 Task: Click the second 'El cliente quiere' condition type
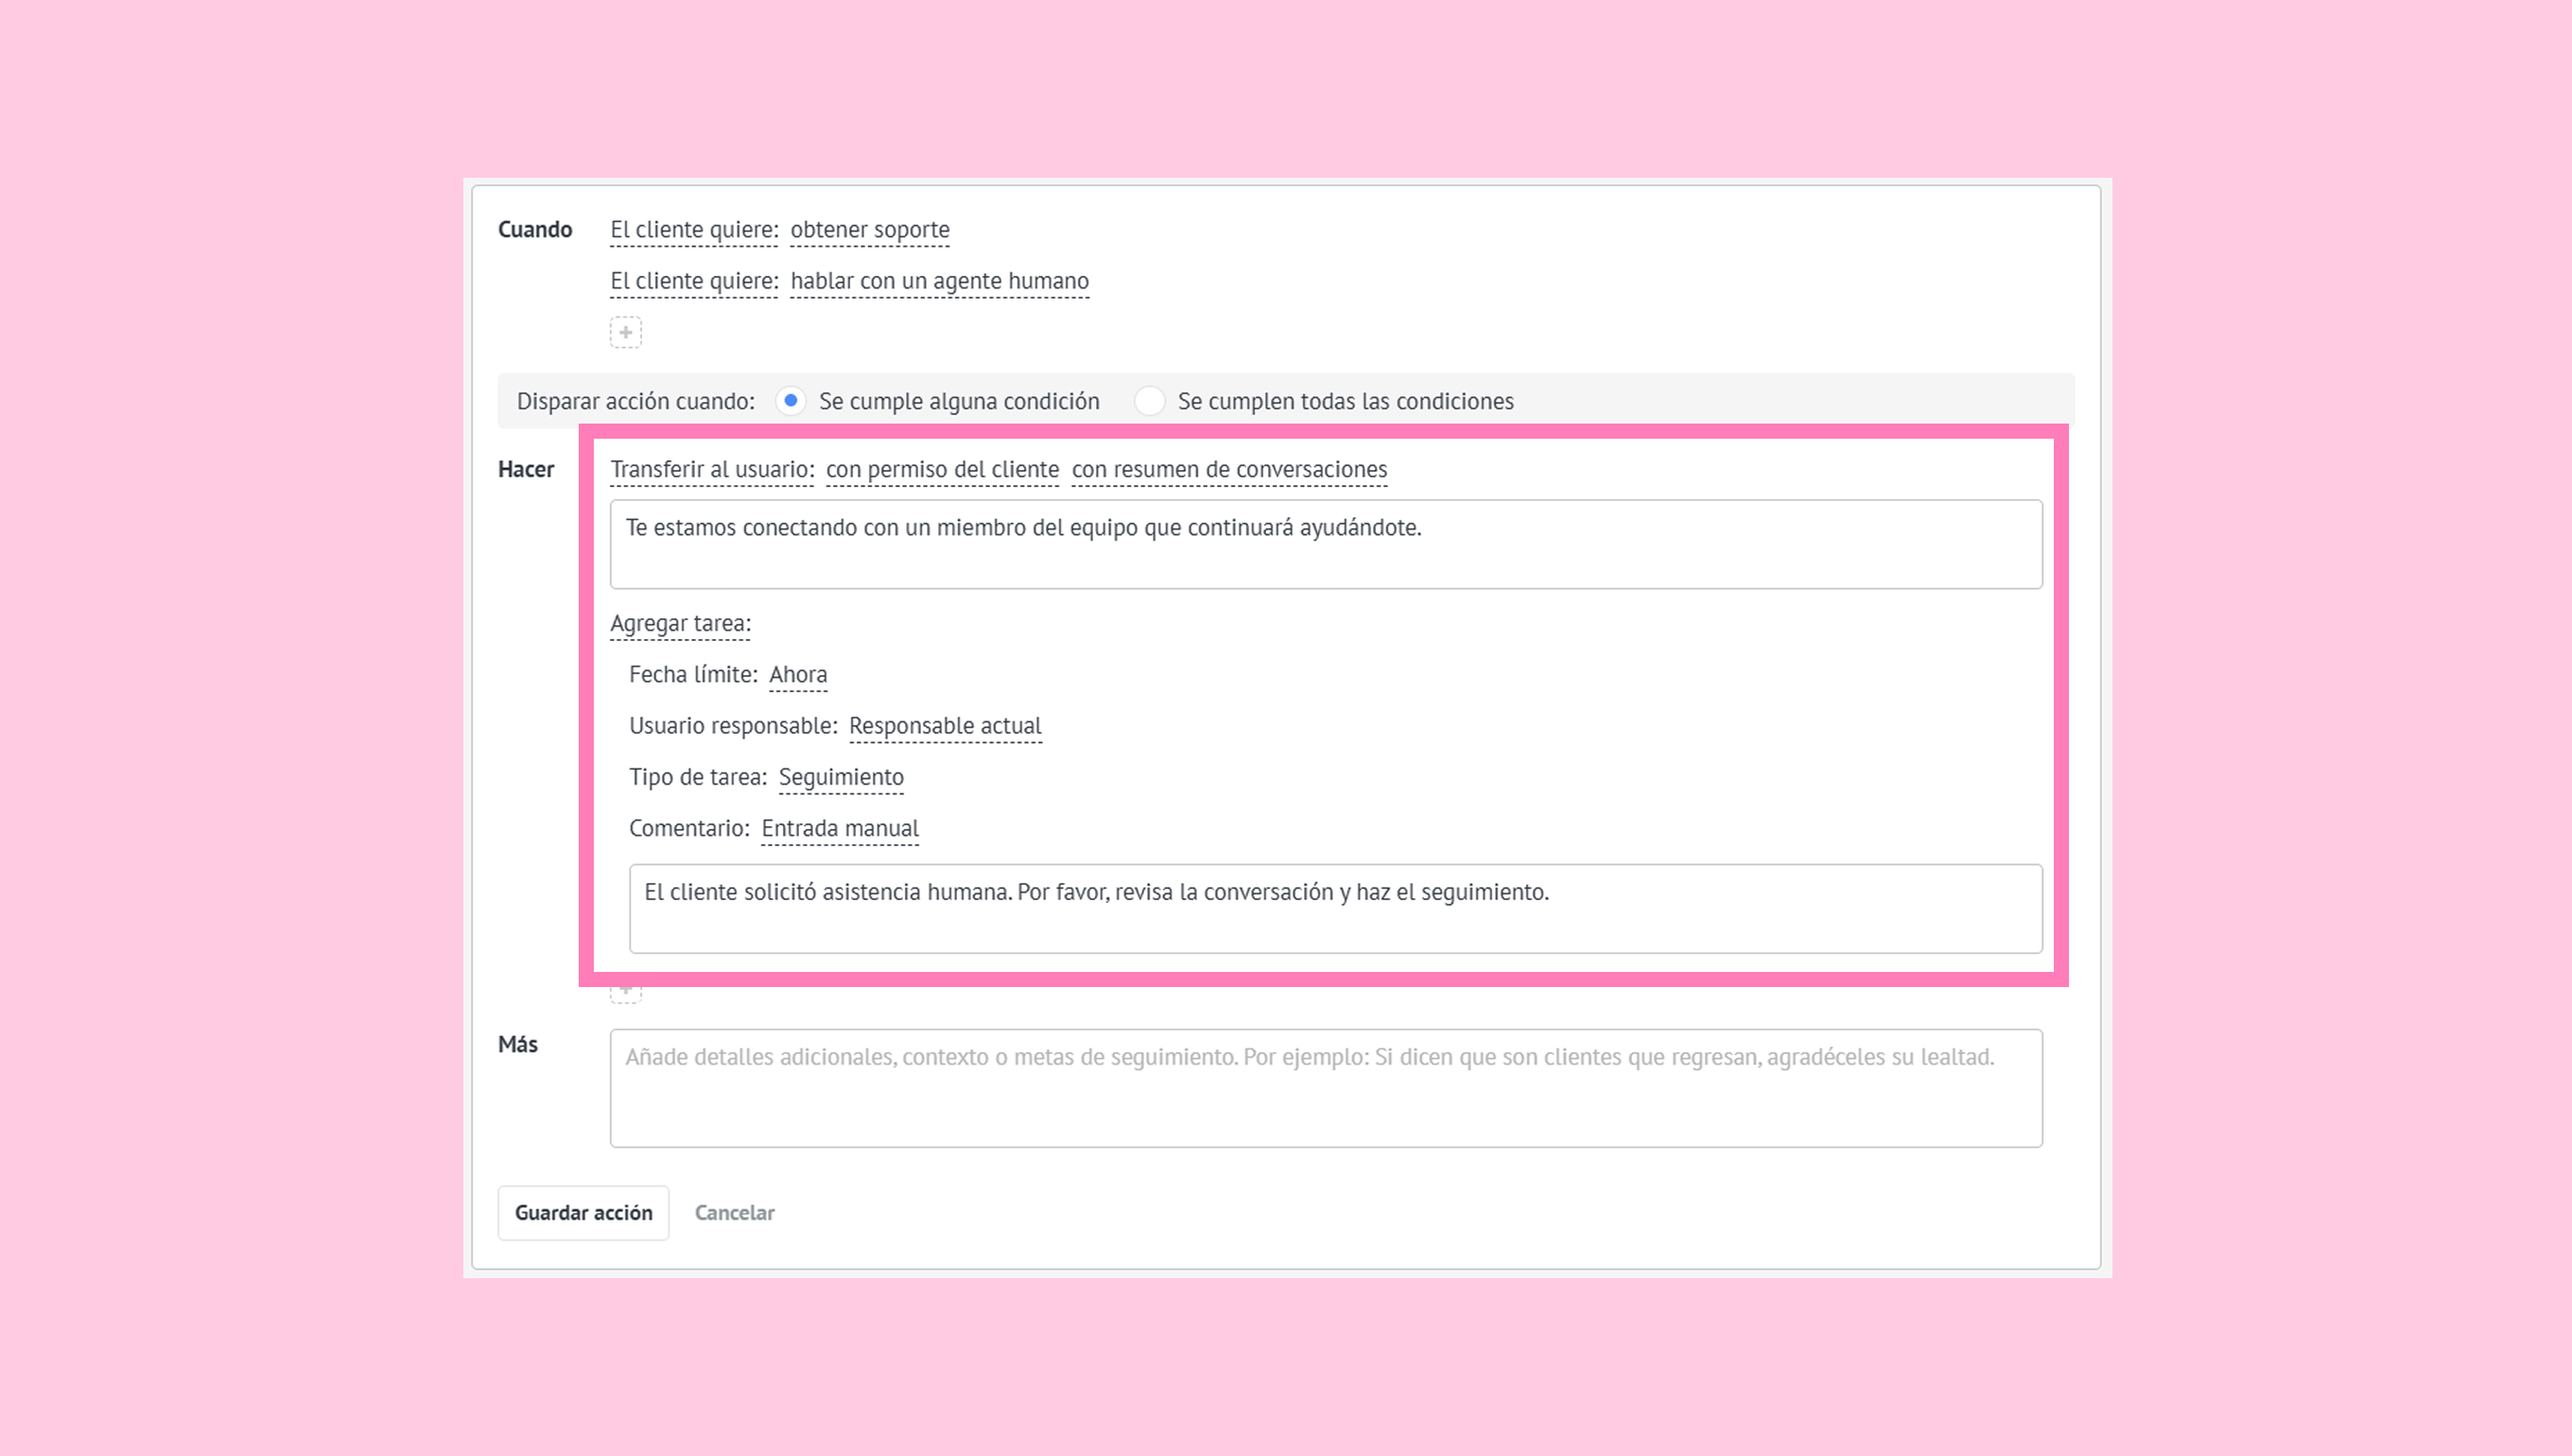693,281
